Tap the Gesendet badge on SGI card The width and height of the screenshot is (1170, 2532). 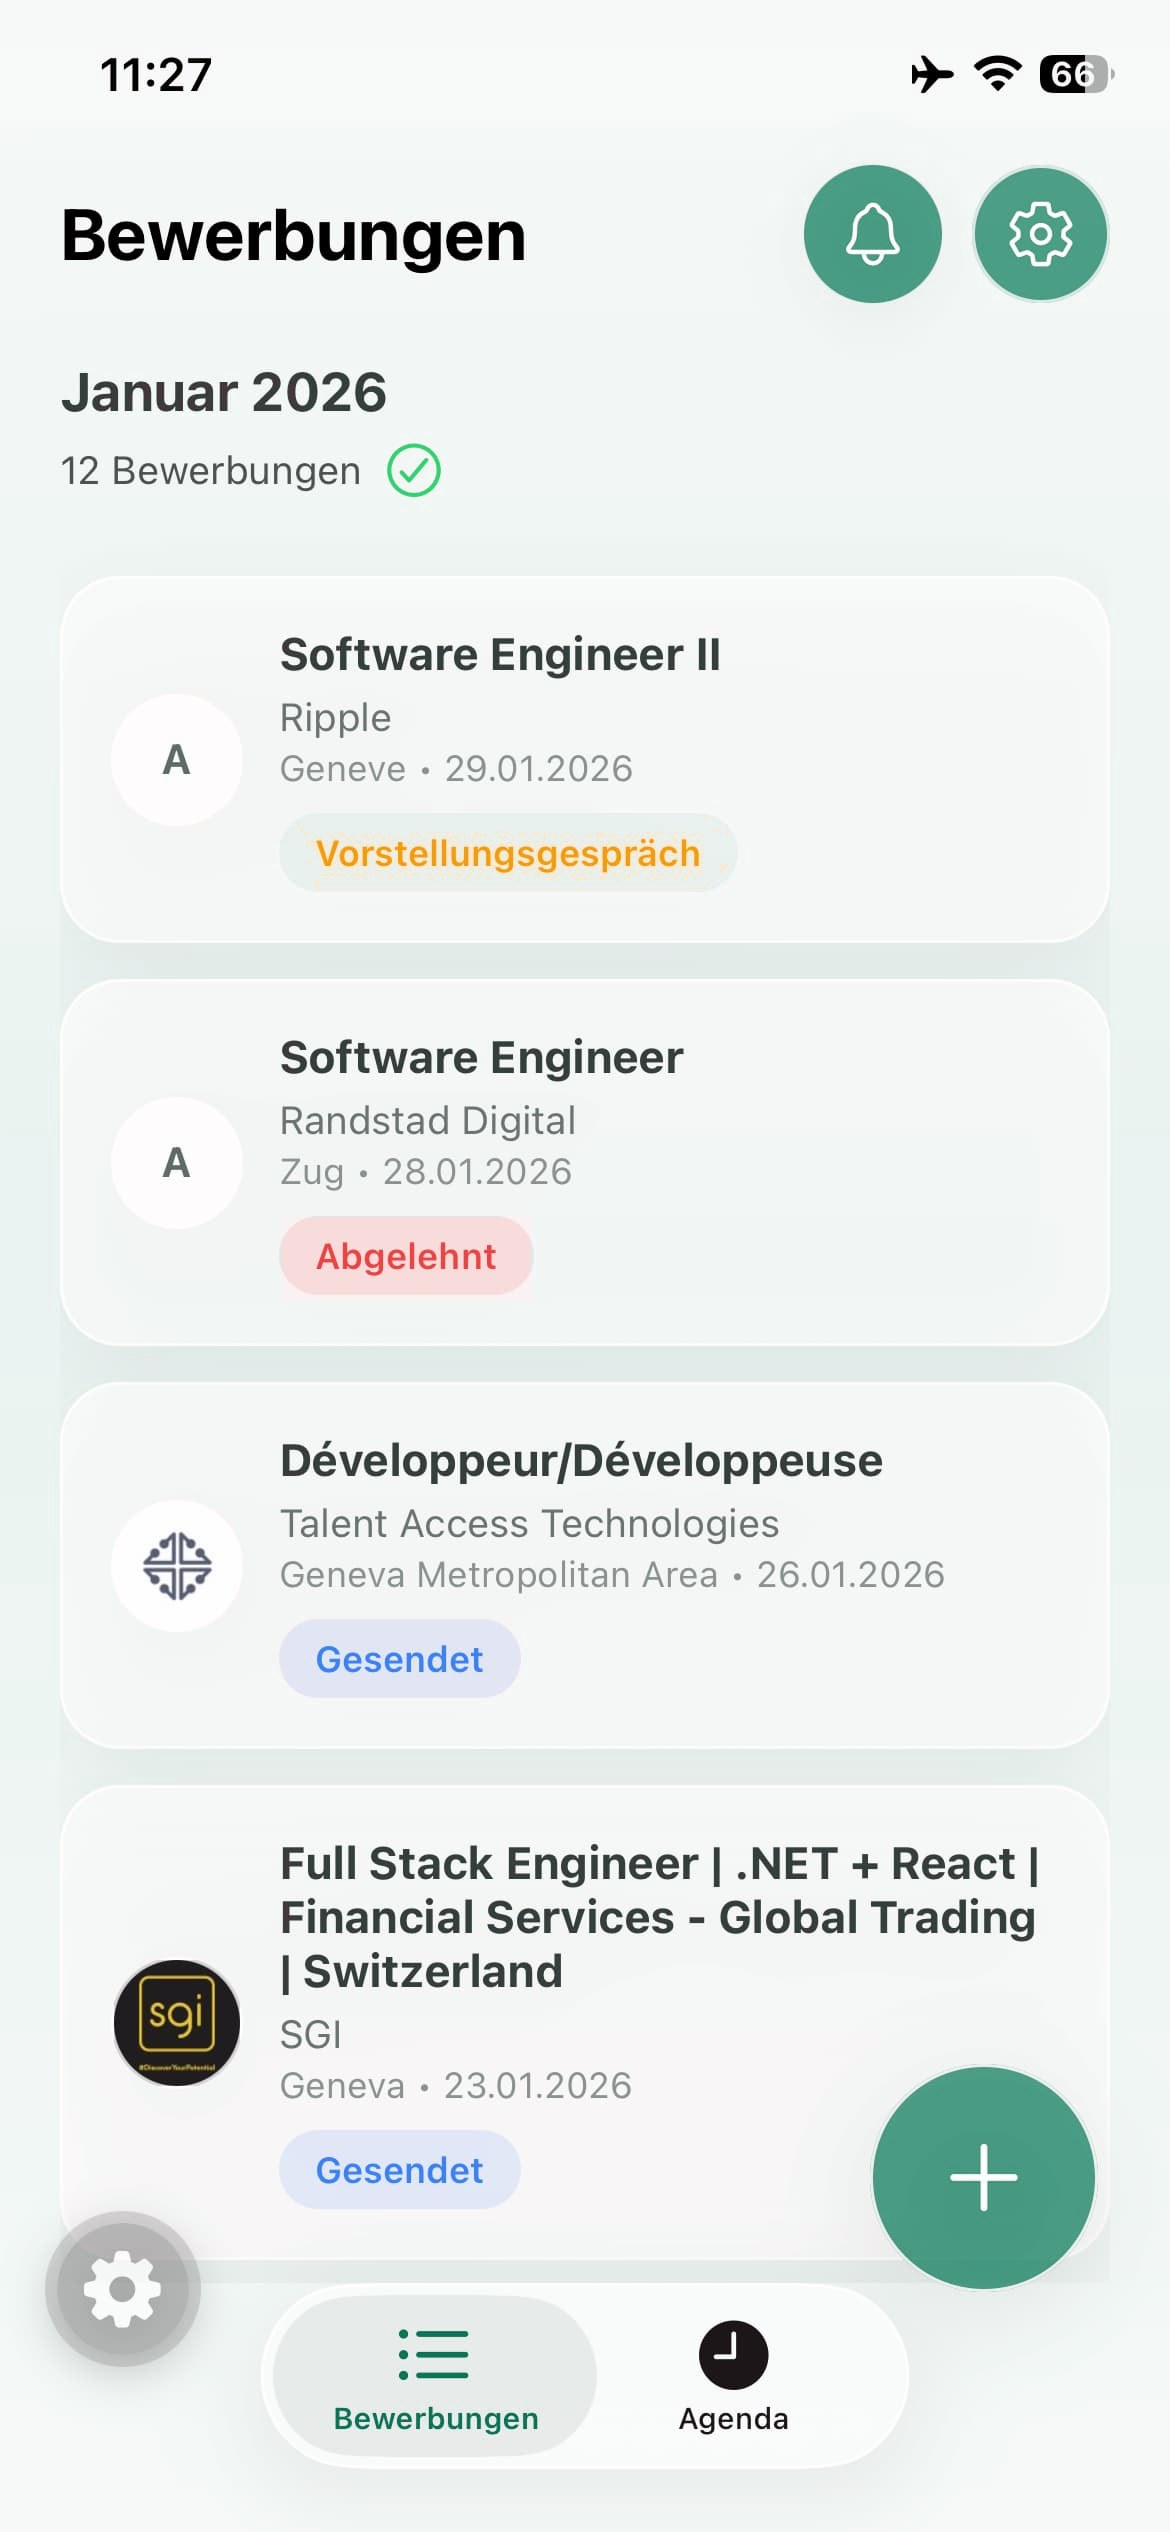(x=400, y=2170)
